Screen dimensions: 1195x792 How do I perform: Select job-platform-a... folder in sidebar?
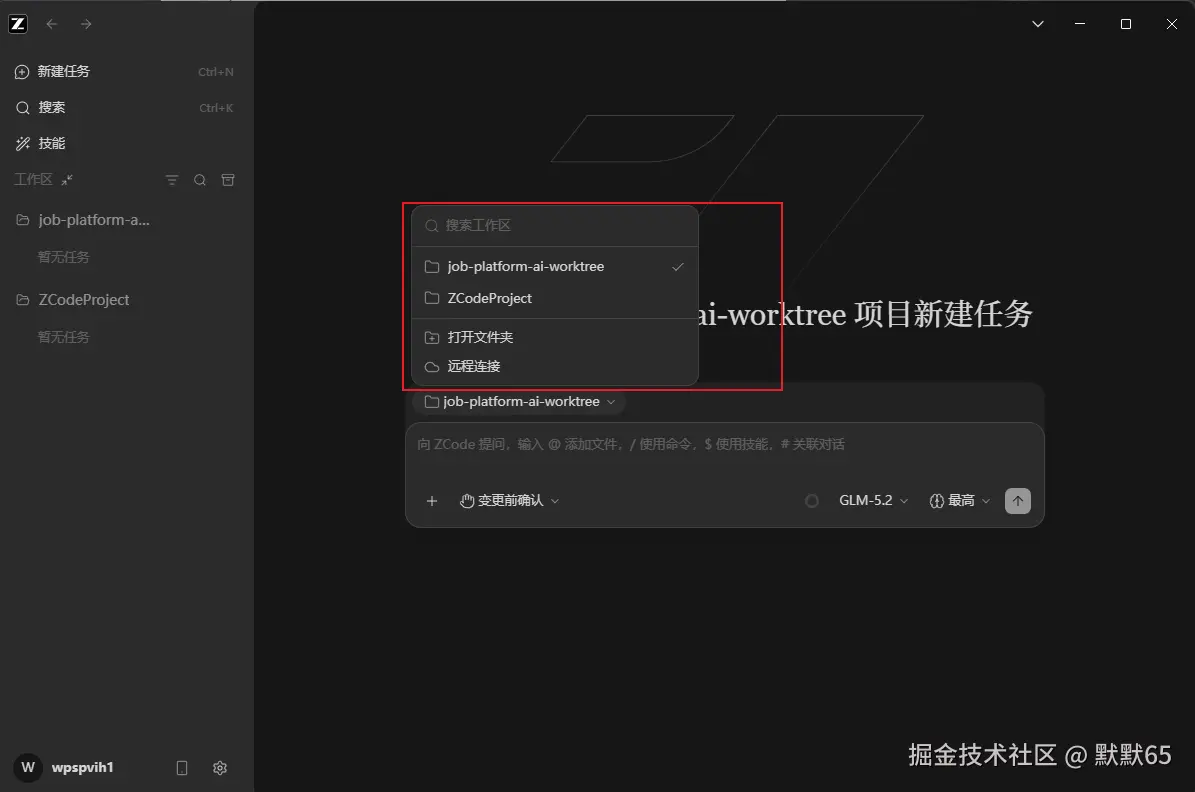coord(124,220)
